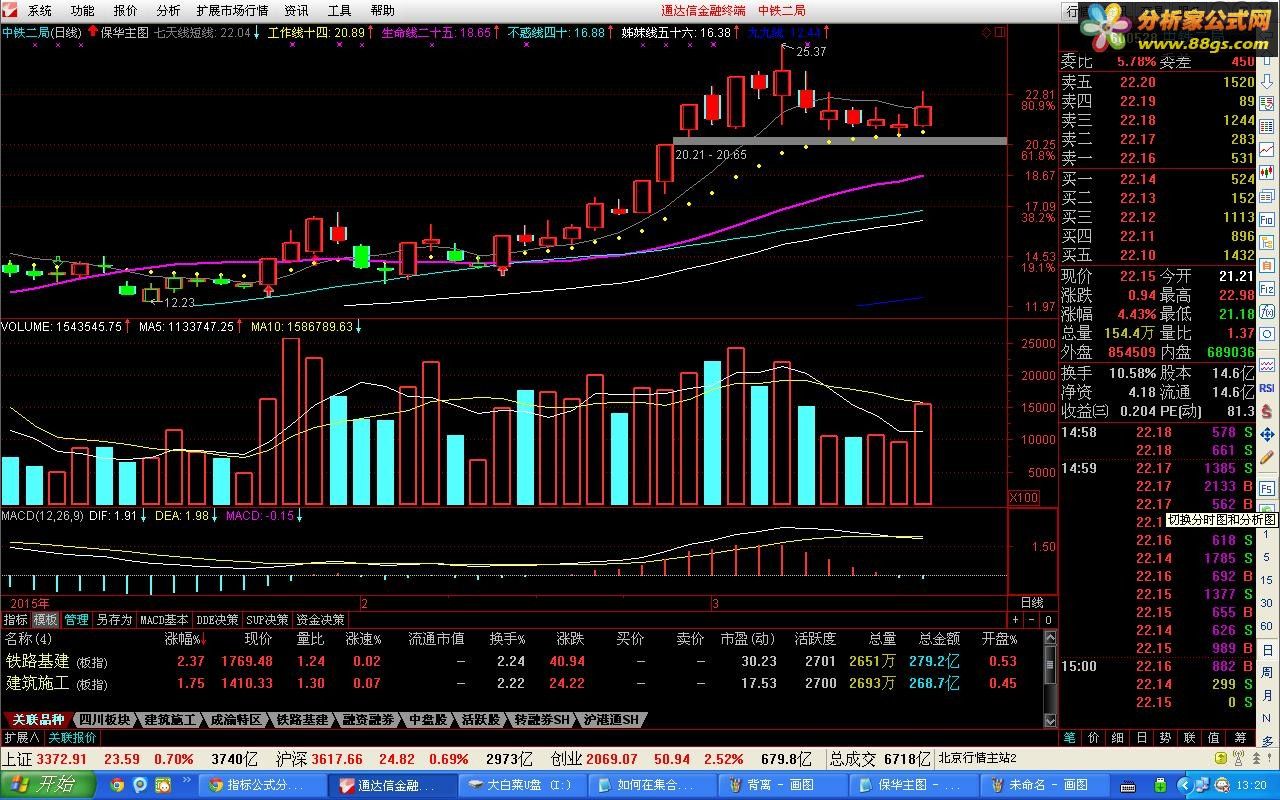
Task: Open the 帮助 menu
Action: tap(382, 10)
